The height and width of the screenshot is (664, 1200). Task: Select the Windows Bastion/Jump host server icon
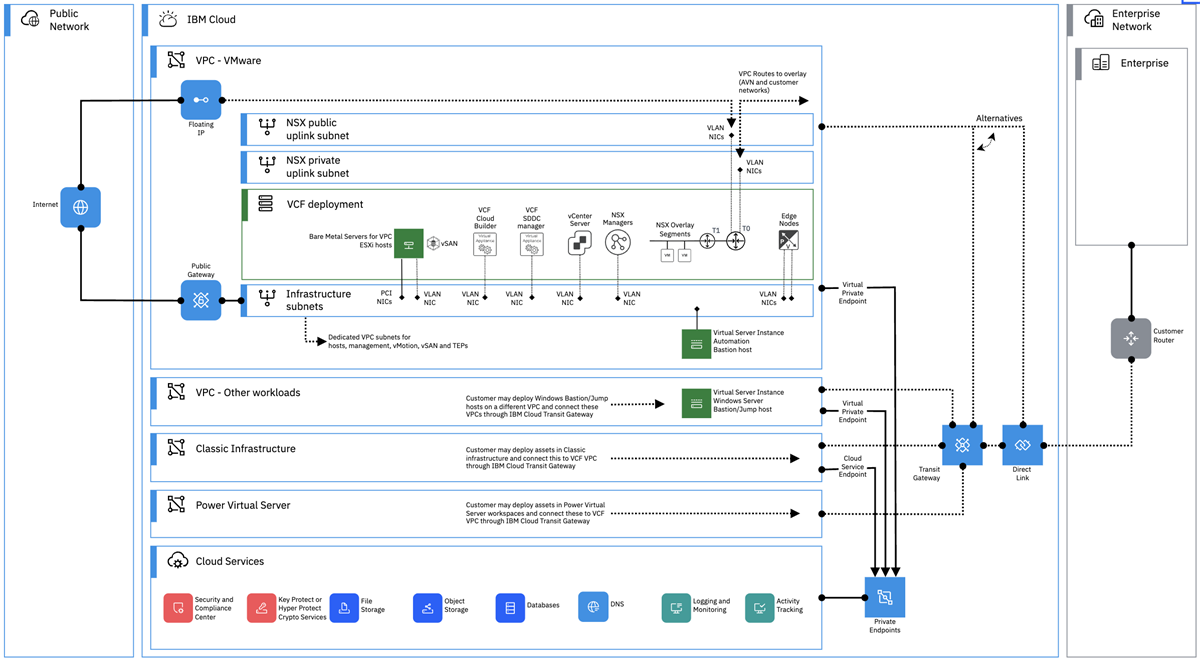point(695,403)
